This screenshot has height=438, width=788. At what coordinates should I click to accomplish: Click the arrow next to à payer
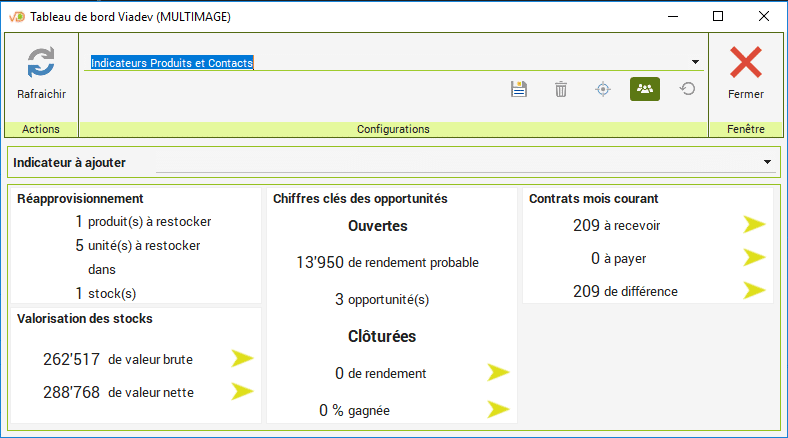click(754, 258)
